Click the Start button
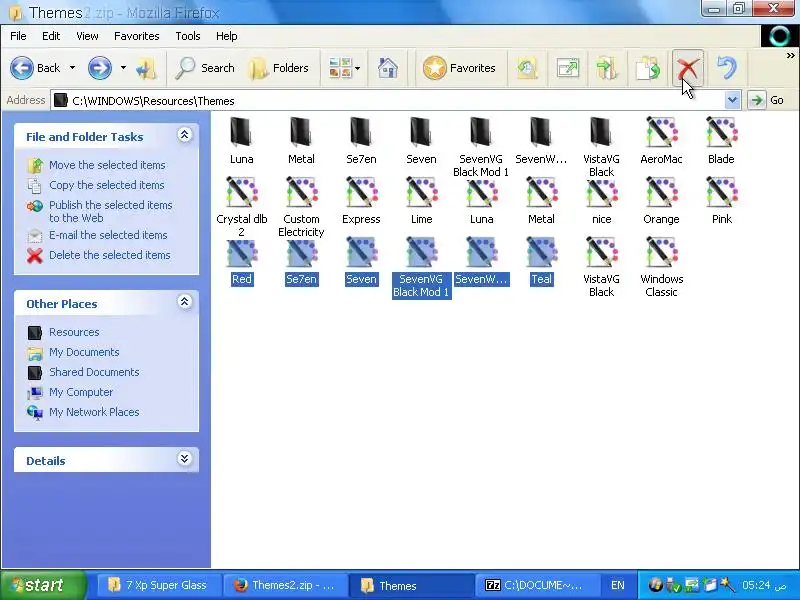This screenshot has height=600, width=800. click(43, 585)
